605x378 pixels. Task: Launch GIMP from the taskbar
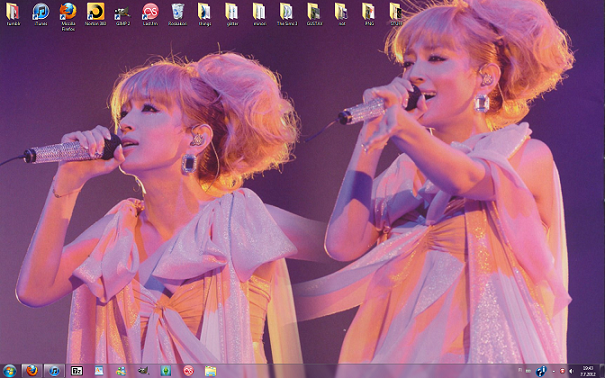coord(143,371)
